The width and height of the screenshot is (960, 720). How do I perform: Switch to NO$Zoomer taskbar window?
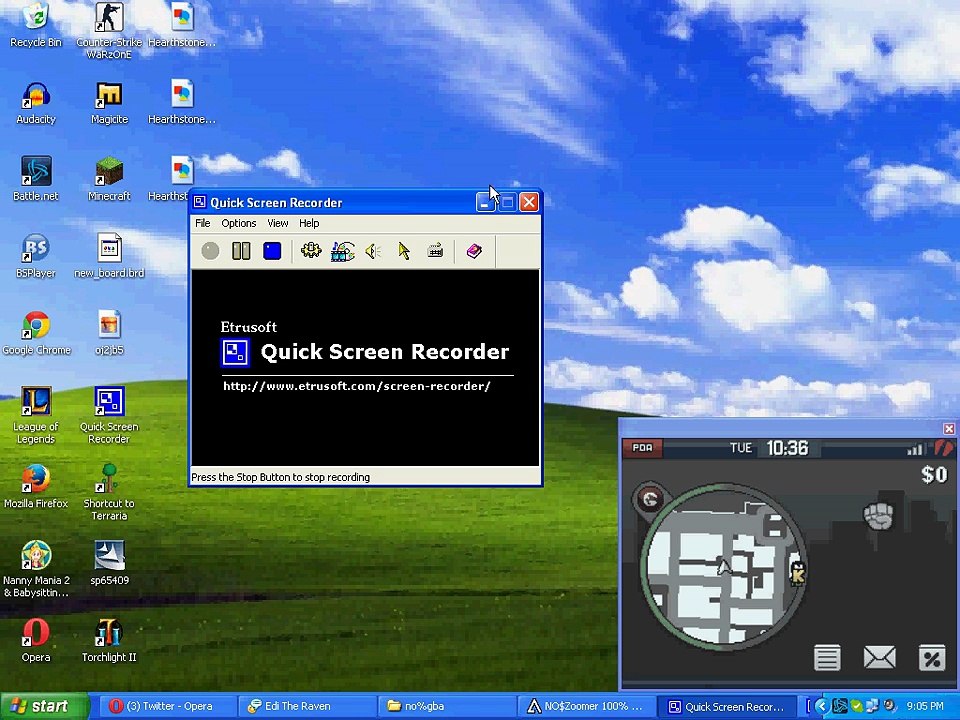coord(586,706)
